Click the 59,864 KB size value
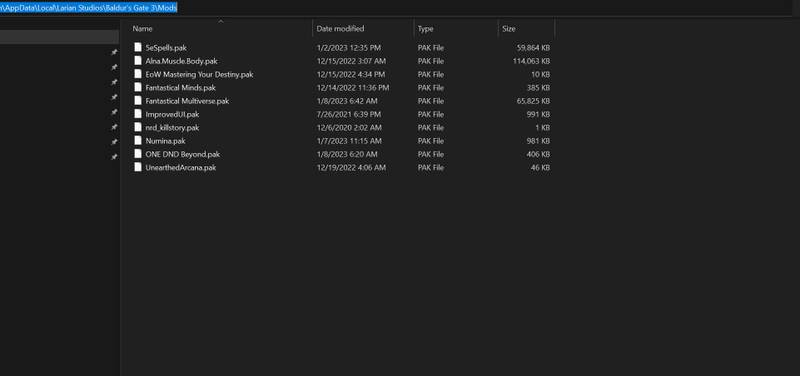 pos(533,48)
